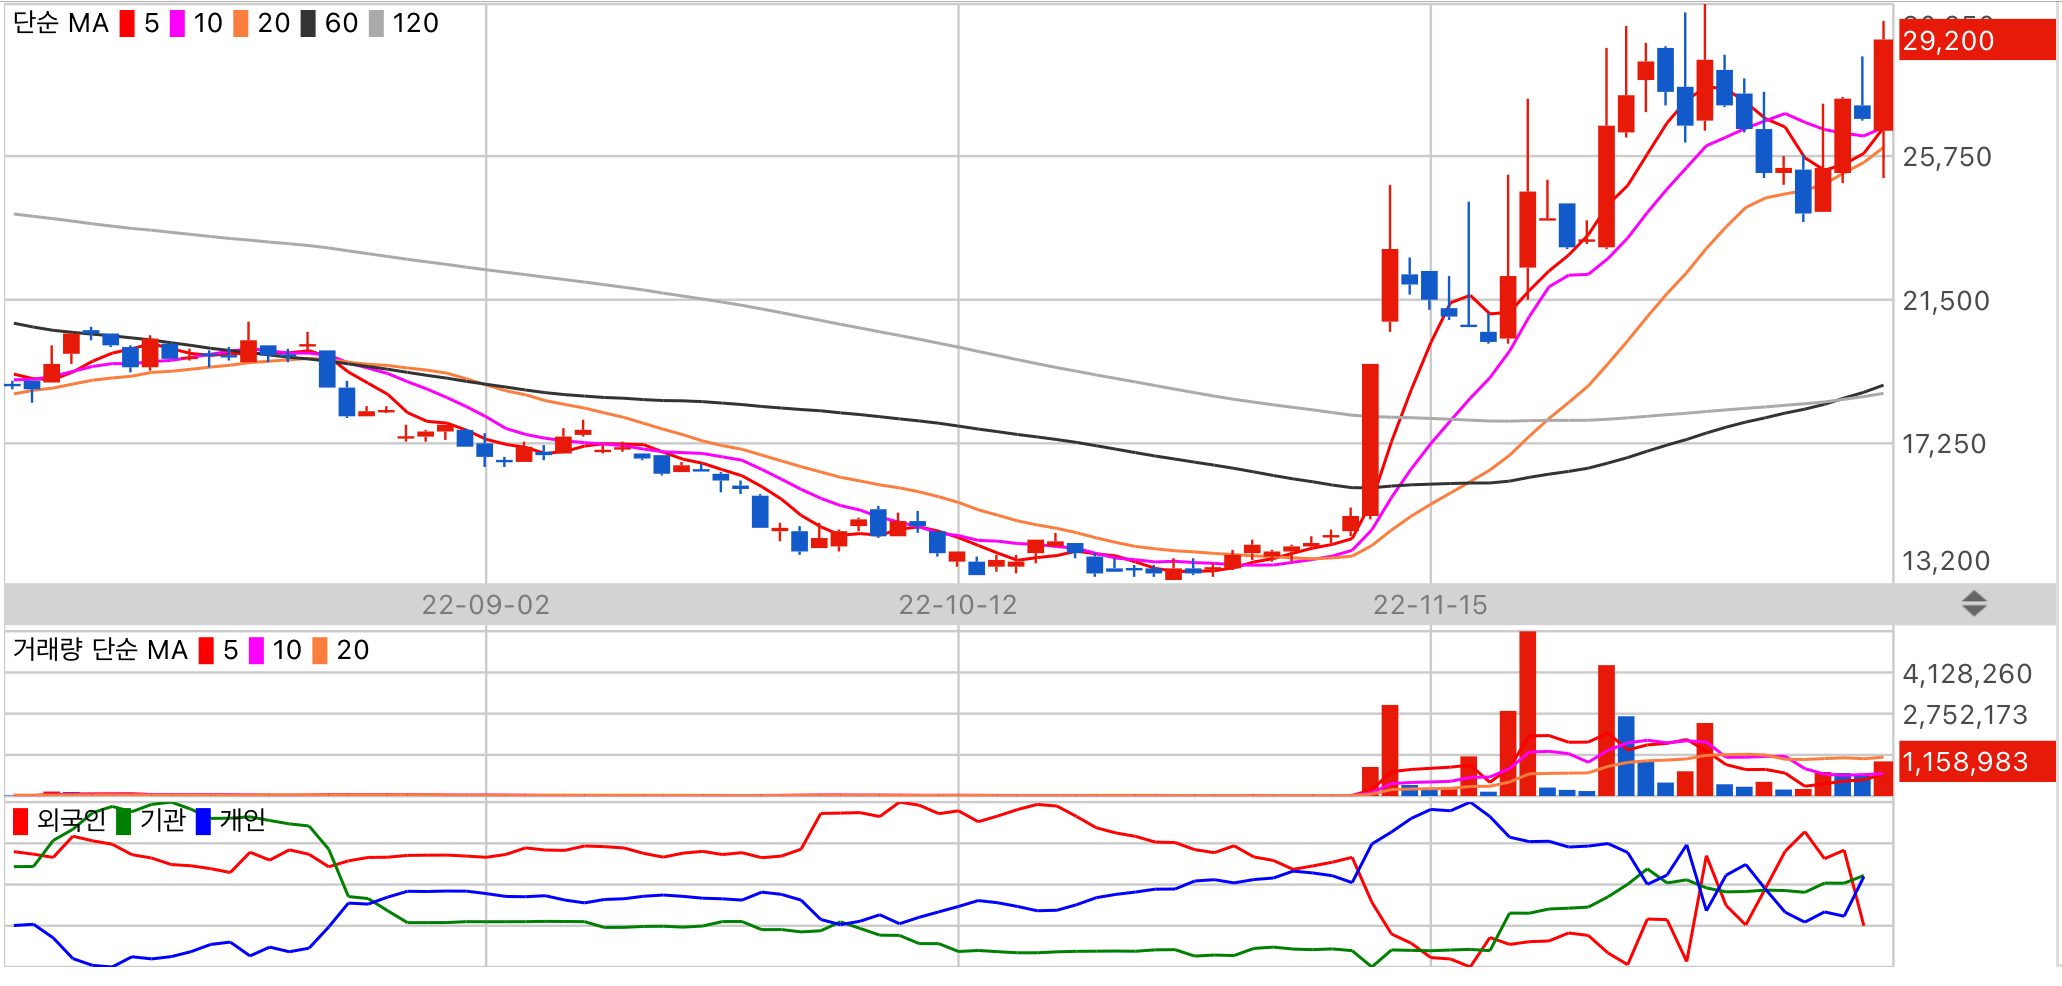Click the blue 개인 legend swatch
The height and width of the screenshot is (986, 2062).
tap(203, 821)
